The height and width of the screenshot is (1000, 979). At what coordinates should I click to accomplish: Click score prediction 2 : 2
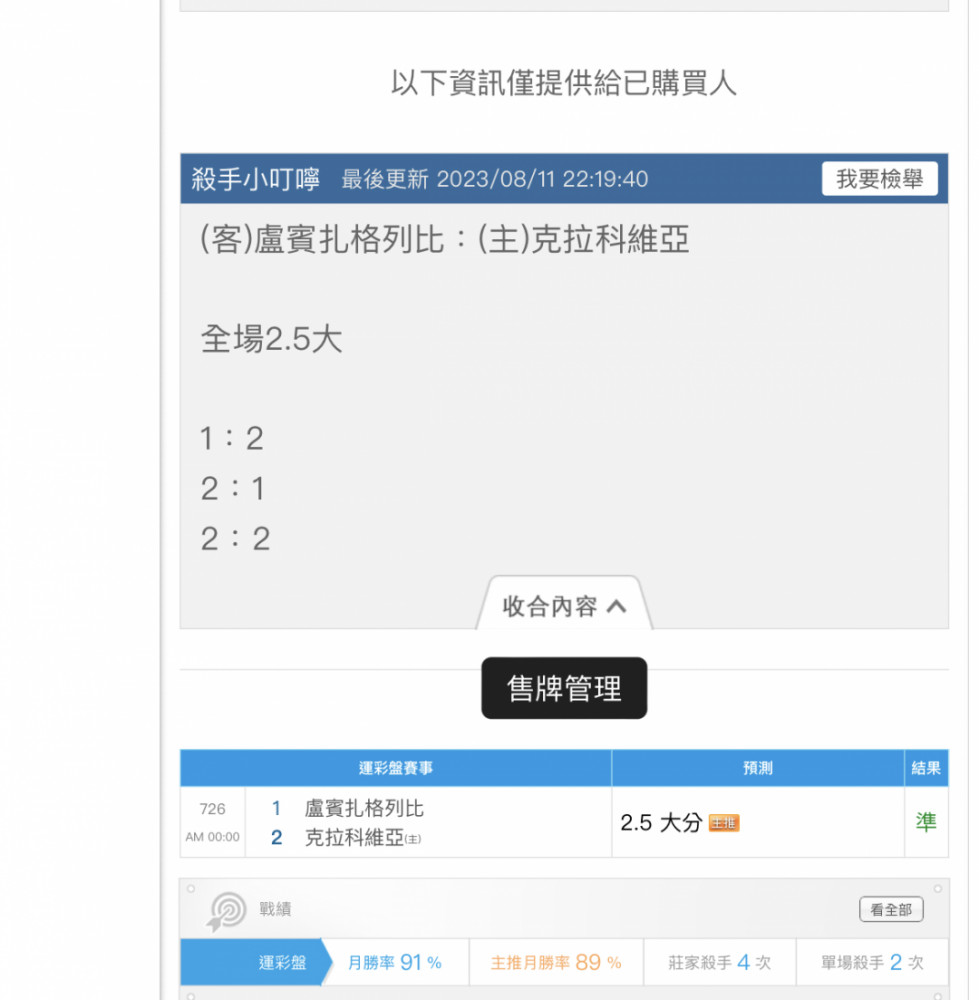[x=235, y=539]
